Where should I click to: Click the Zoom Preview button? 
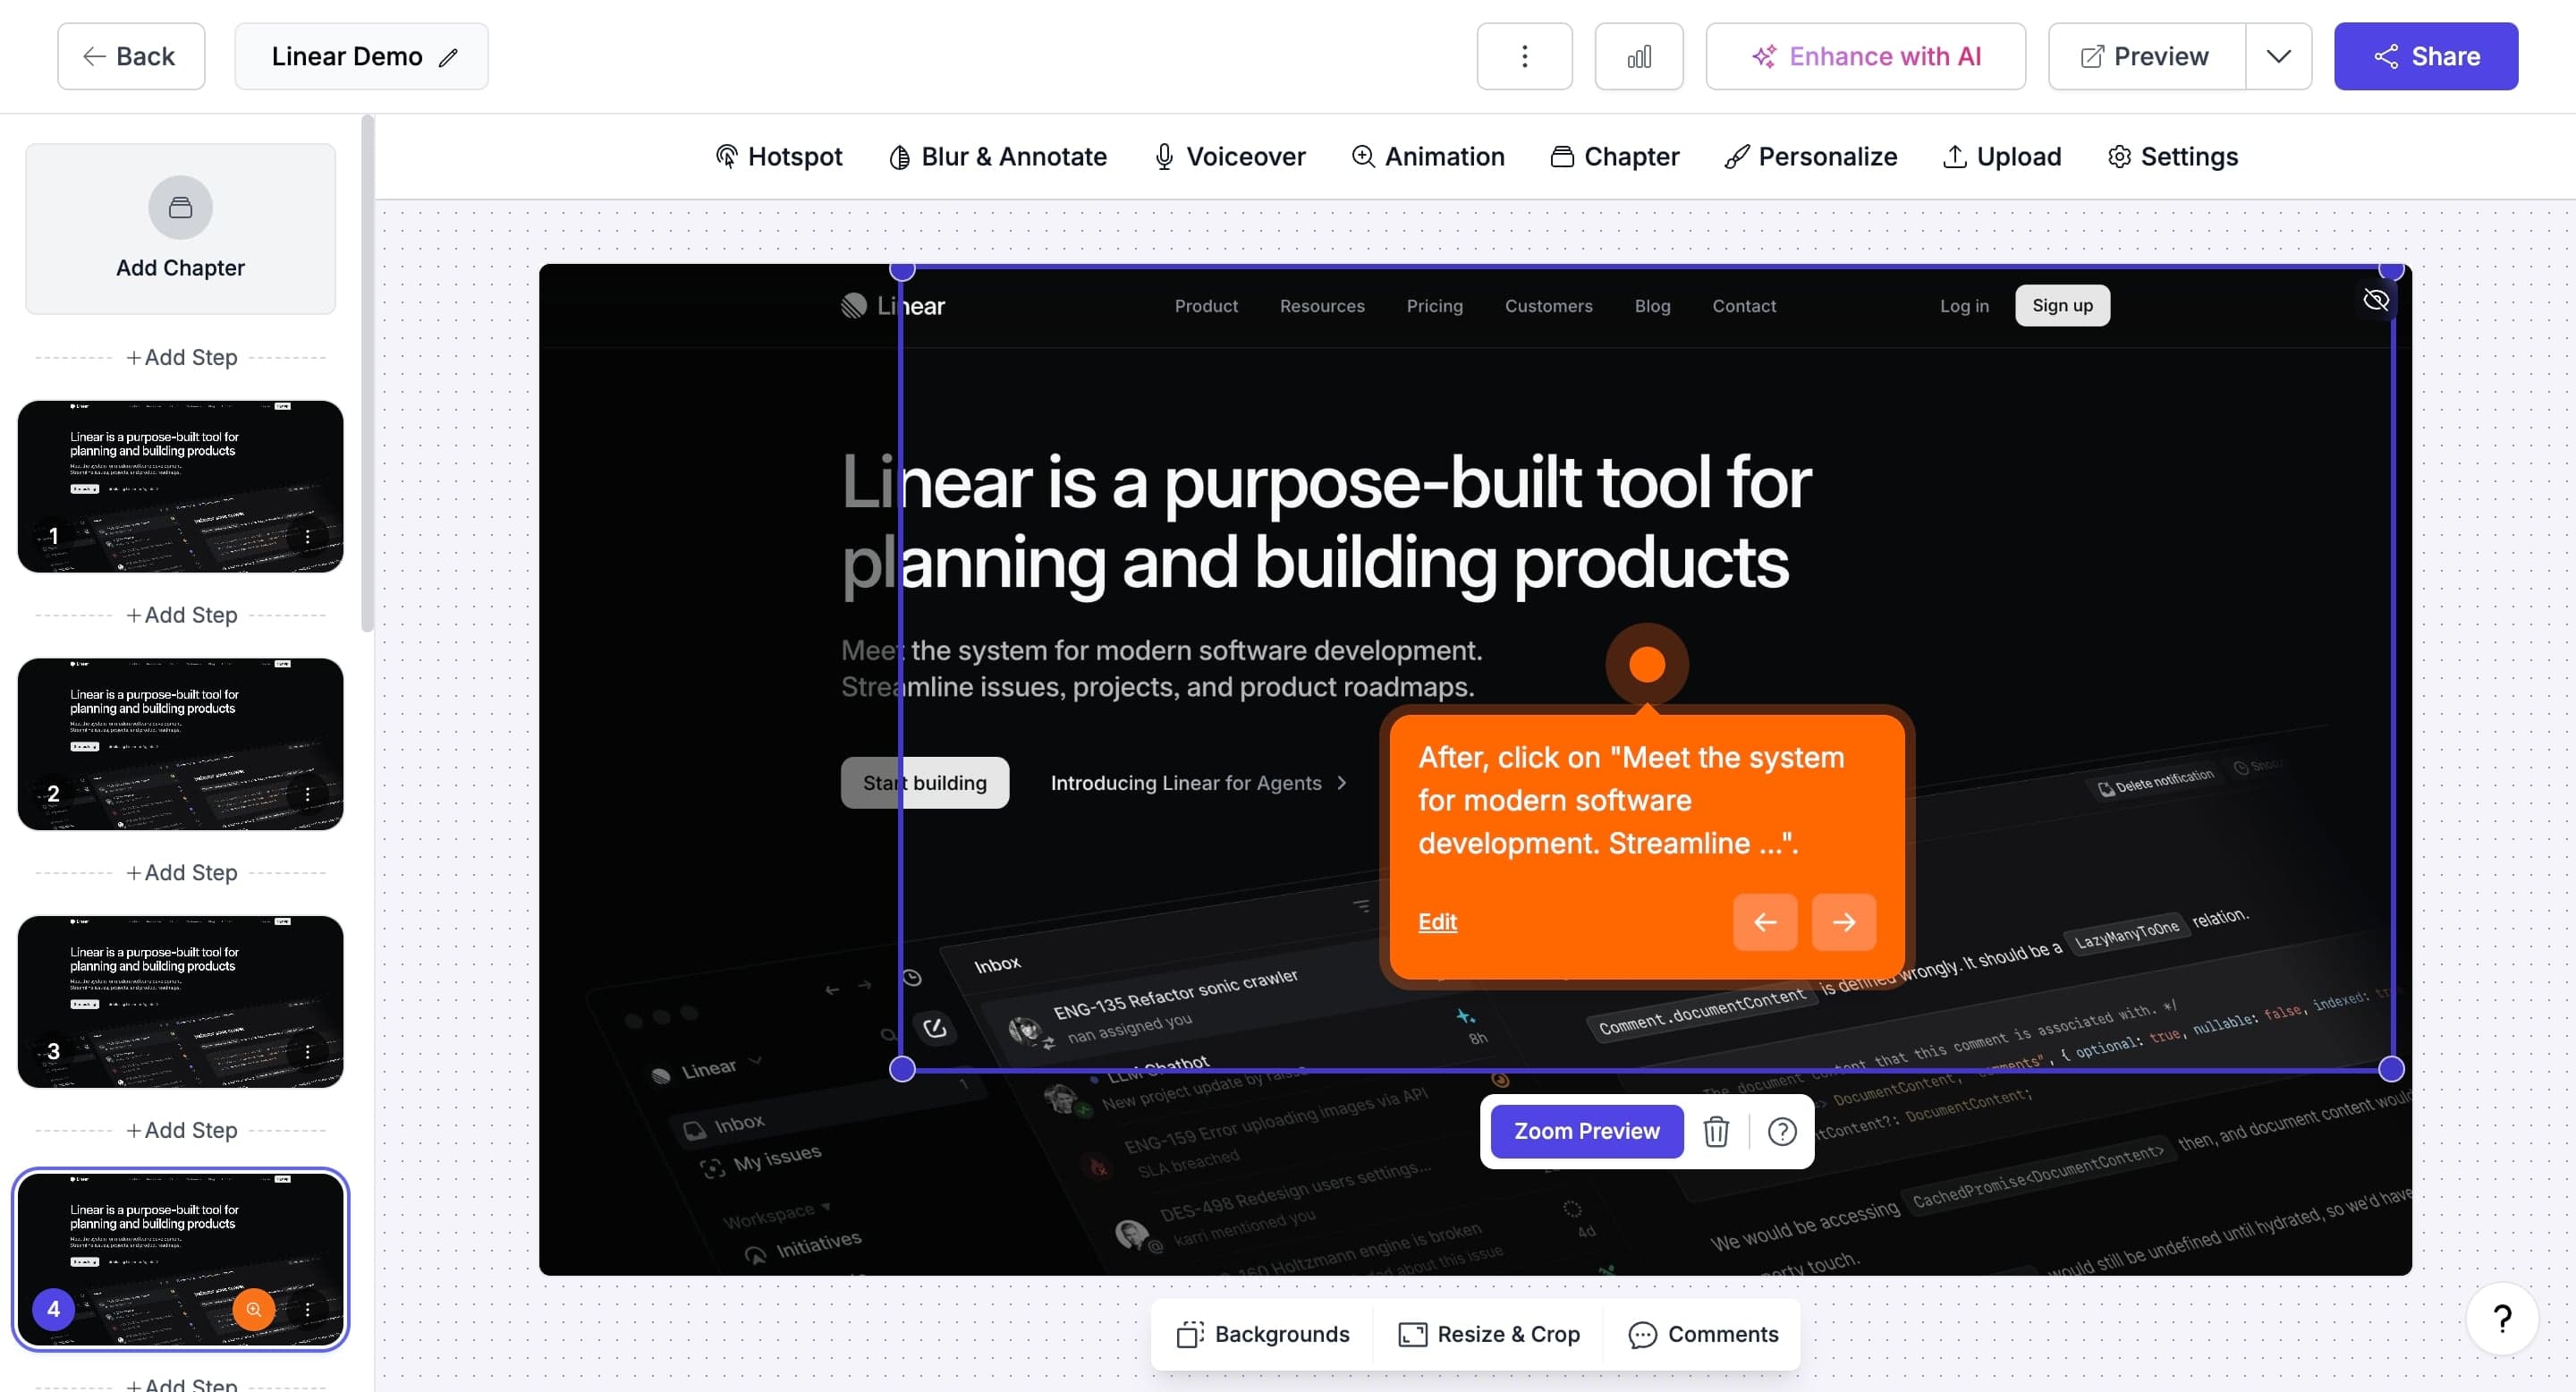click(x=1586, y=1131)
